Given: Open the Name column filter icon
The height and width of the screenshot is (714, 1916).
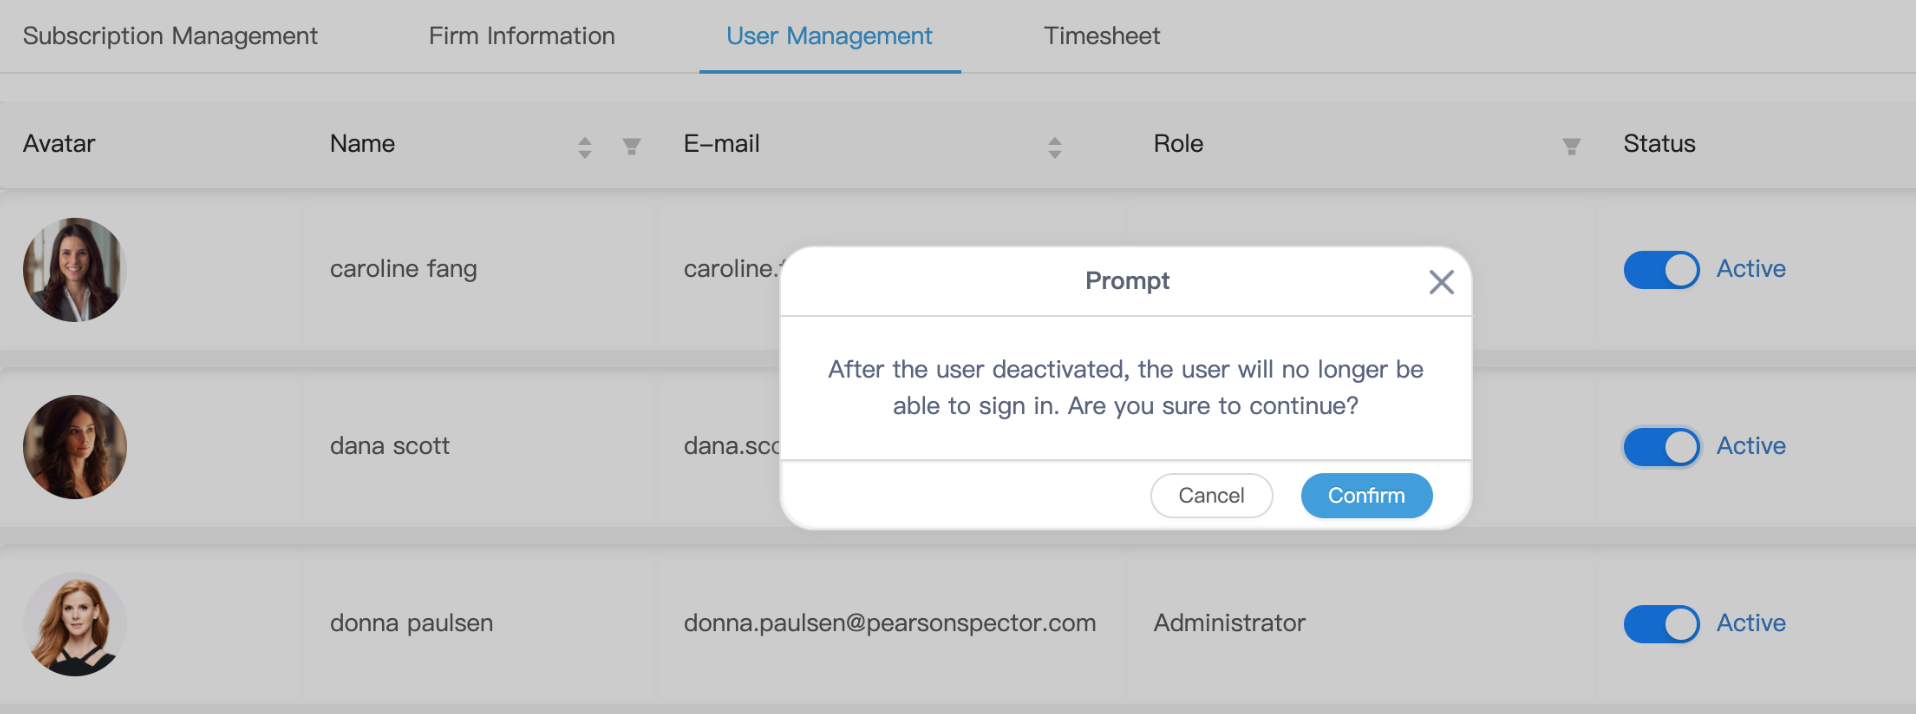Looking at the screenshot, I should point(631,147).
